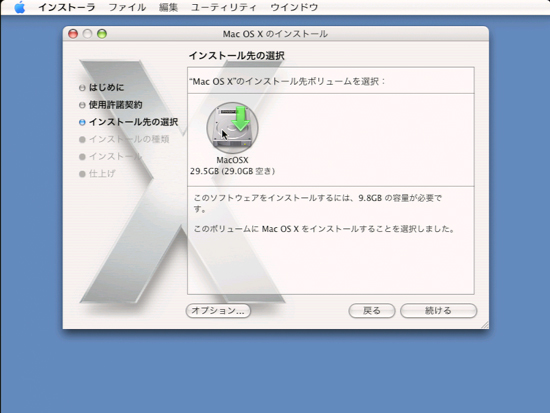This screenshot has width=550, height=413.
Task: Click the window resize grip corner
Action: [485, 325]
